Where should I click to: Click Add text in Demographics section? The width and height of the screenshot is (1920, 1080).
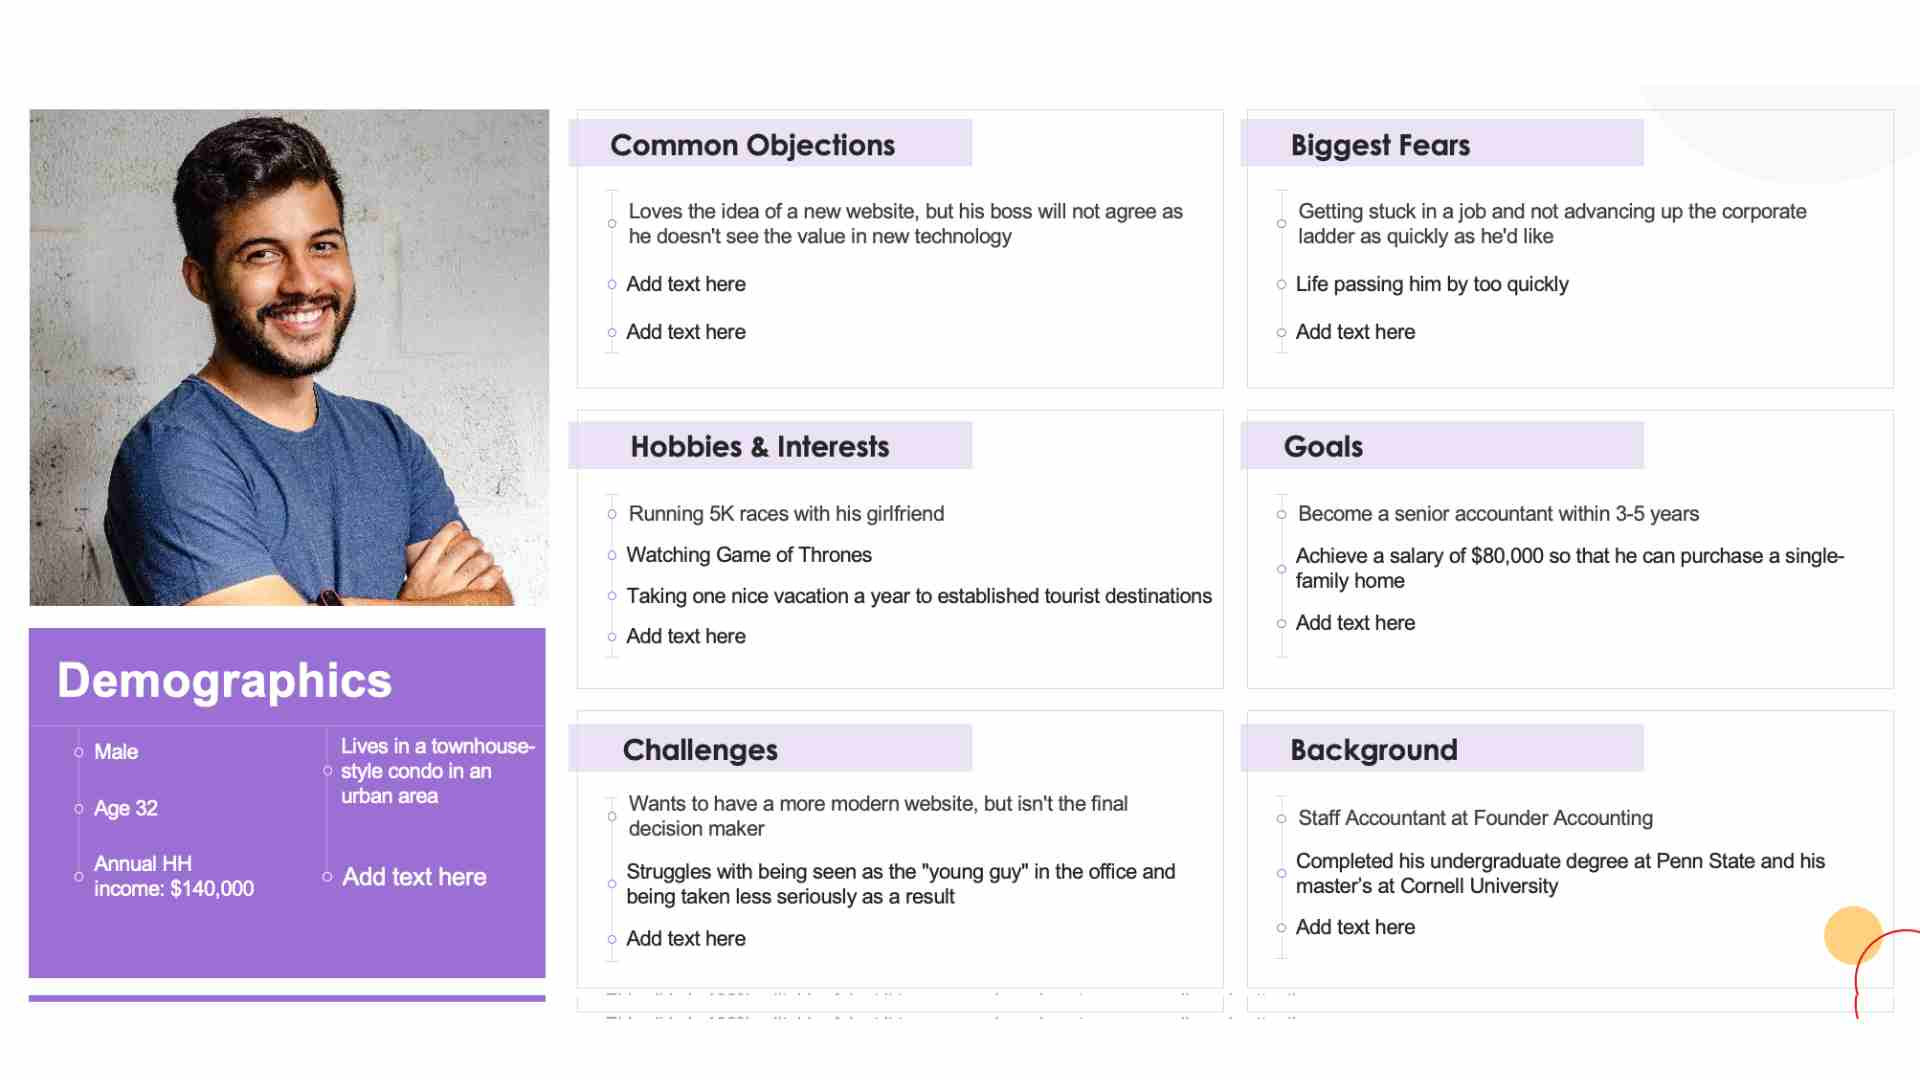[x=413, y=876]
